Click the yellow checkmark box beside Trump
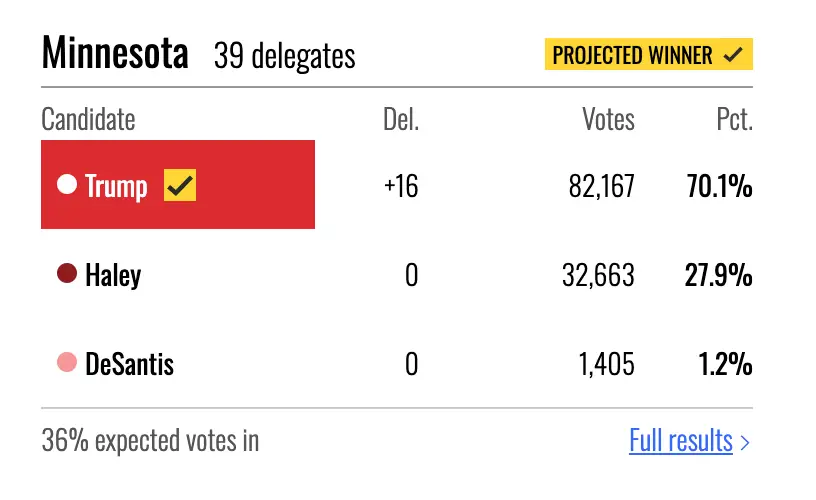The height and width of the screenshot is (500, 816). click(180, 185)
